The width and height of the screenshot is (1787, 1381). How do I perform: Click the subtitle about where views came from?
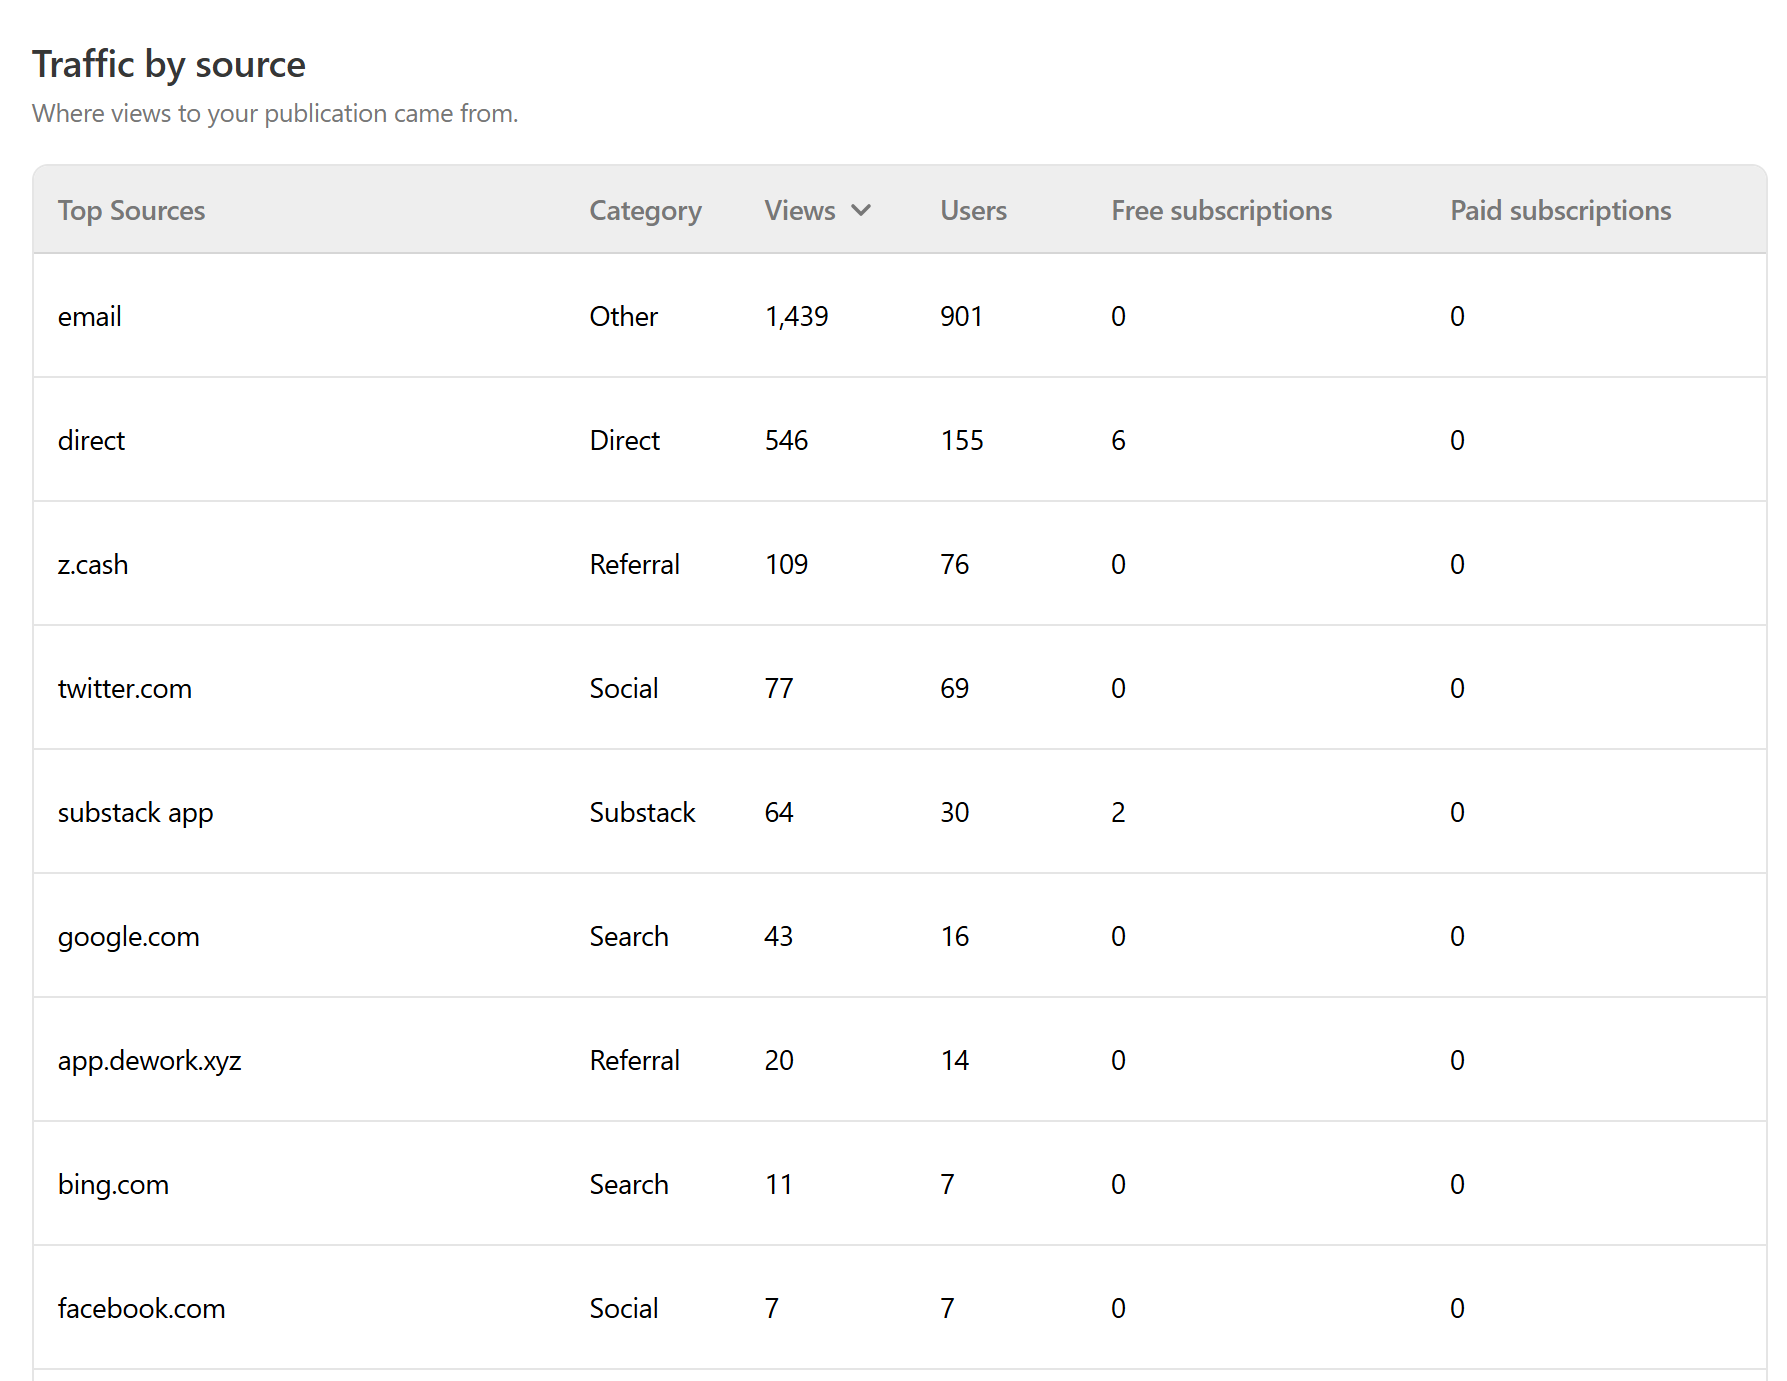(x=275, y=113)
